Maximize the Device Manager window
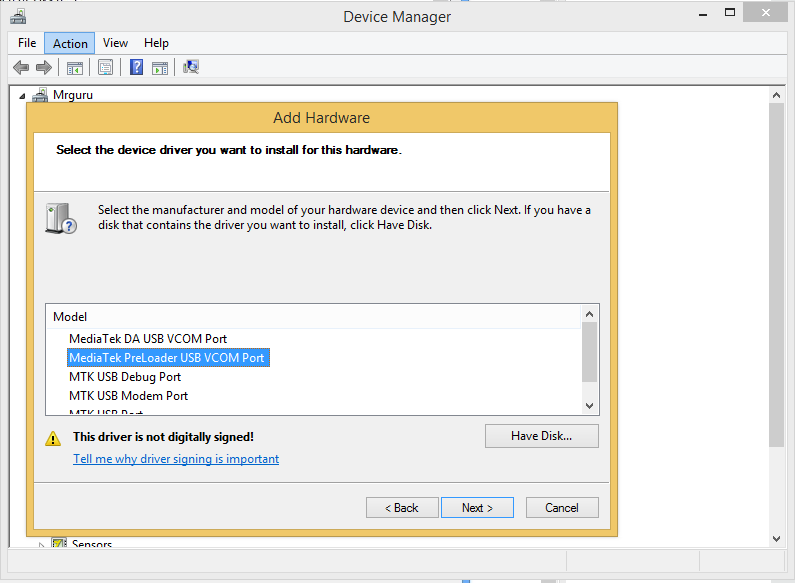Screen dimensions: 795x583 click(x=730, y=13)
